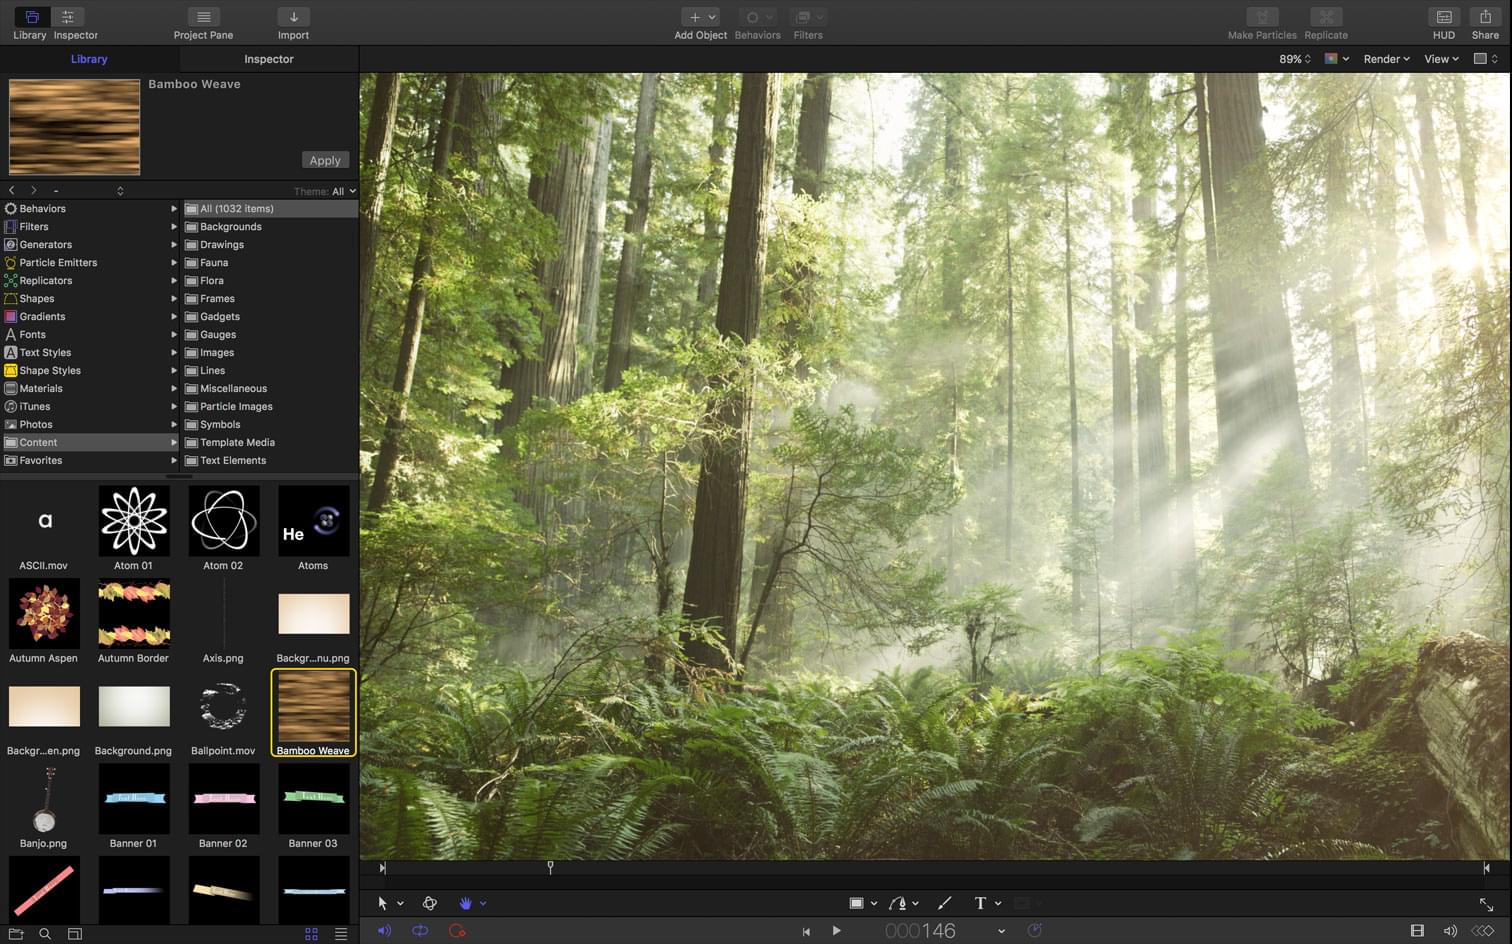
Task: Select the Atom 01 thumbnail
Action: (x=134, y=521)
